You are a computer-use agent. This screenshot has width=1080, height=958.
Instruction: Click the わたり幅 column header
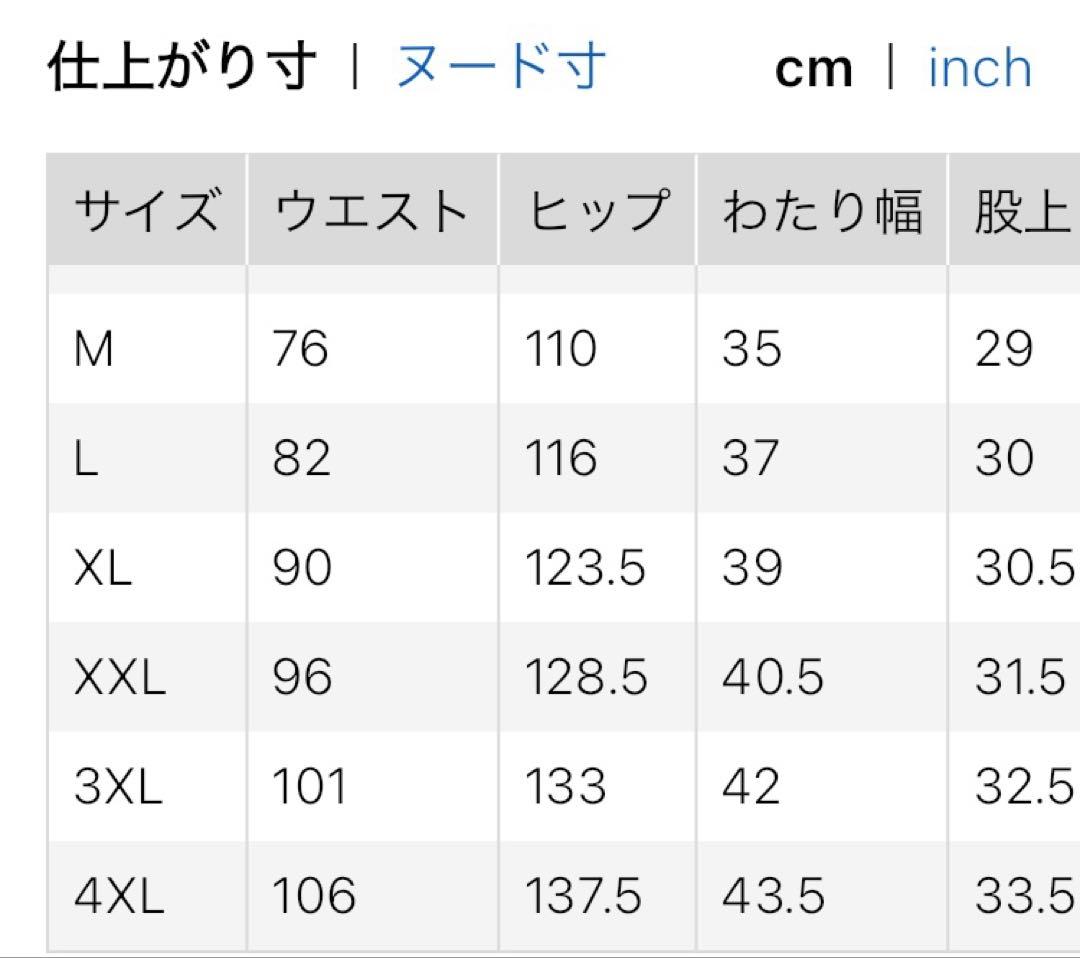822,211
